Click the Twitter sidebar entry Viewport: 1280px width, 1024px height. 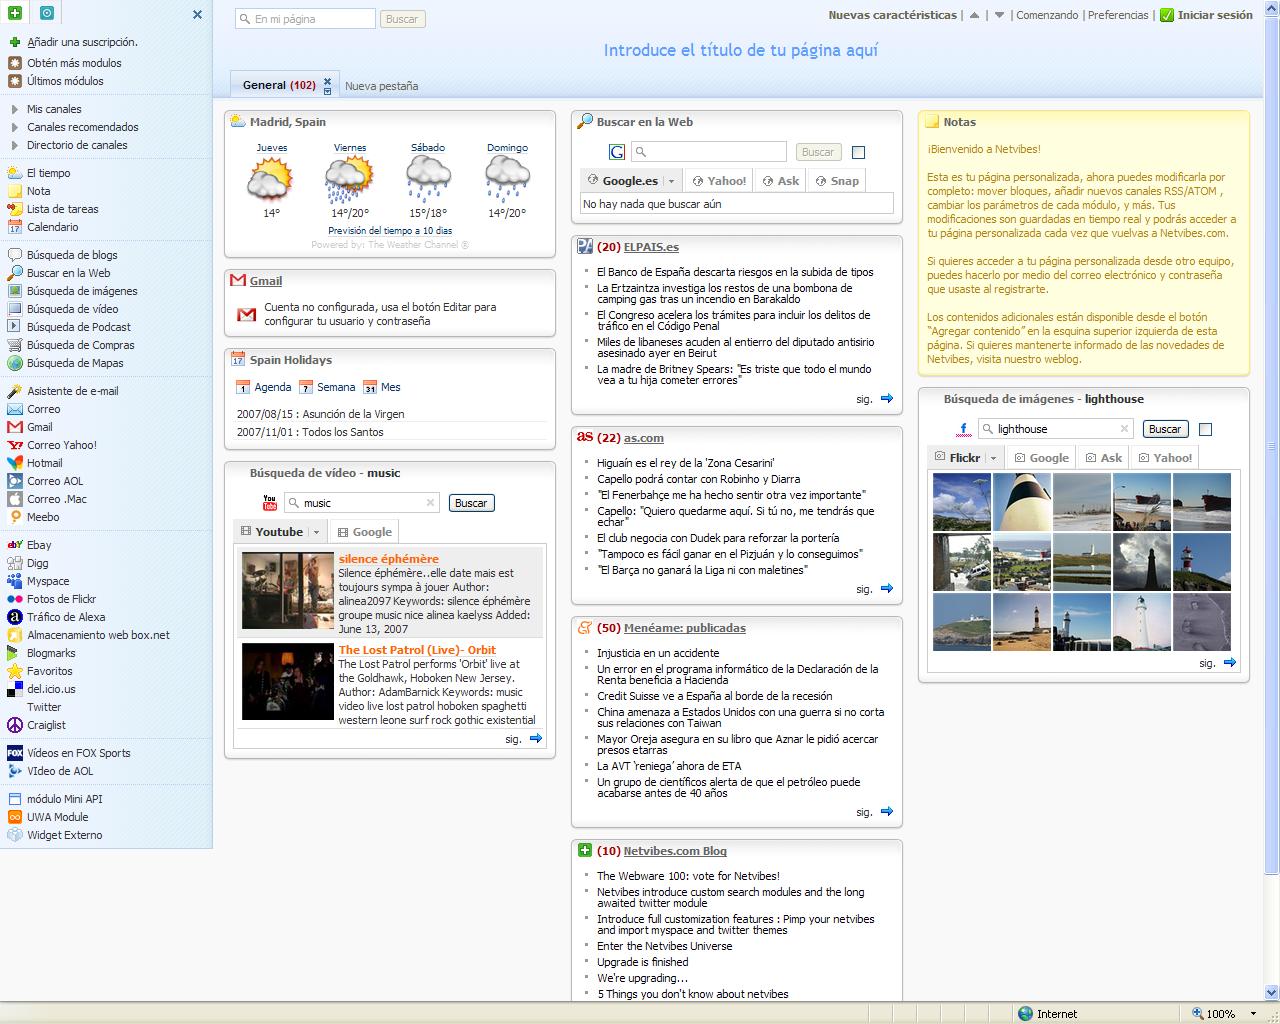(44, 707)
